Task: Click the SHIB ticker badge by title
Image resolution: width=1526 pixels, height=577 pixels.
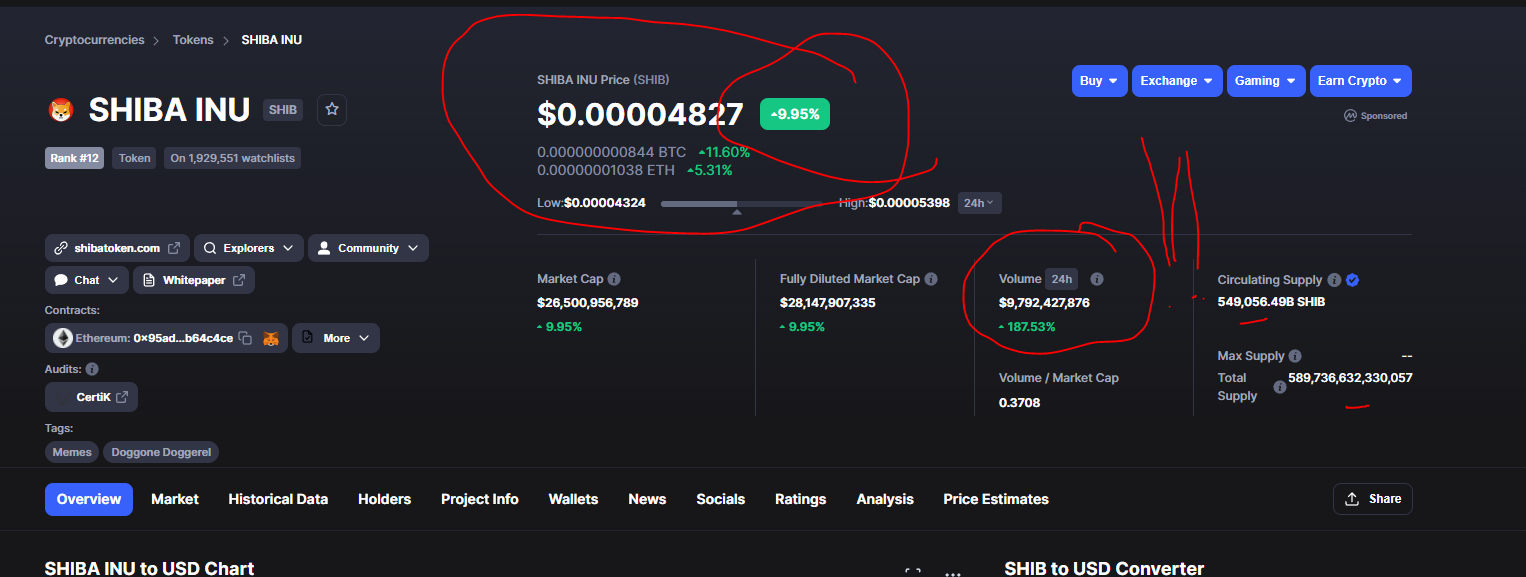Action: 283,110
